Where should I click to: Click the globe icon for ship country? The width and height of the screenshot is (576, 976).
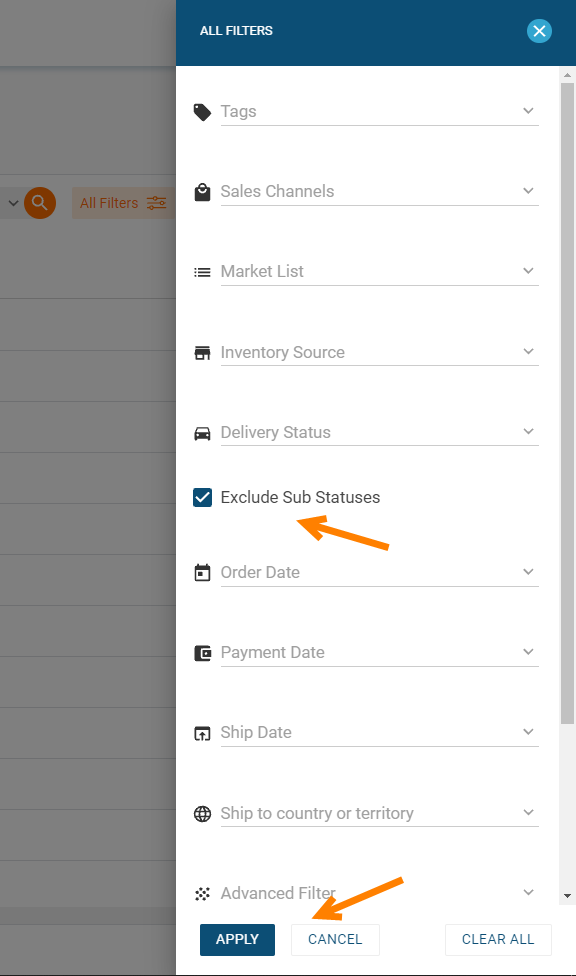click(x=202, y=814)
